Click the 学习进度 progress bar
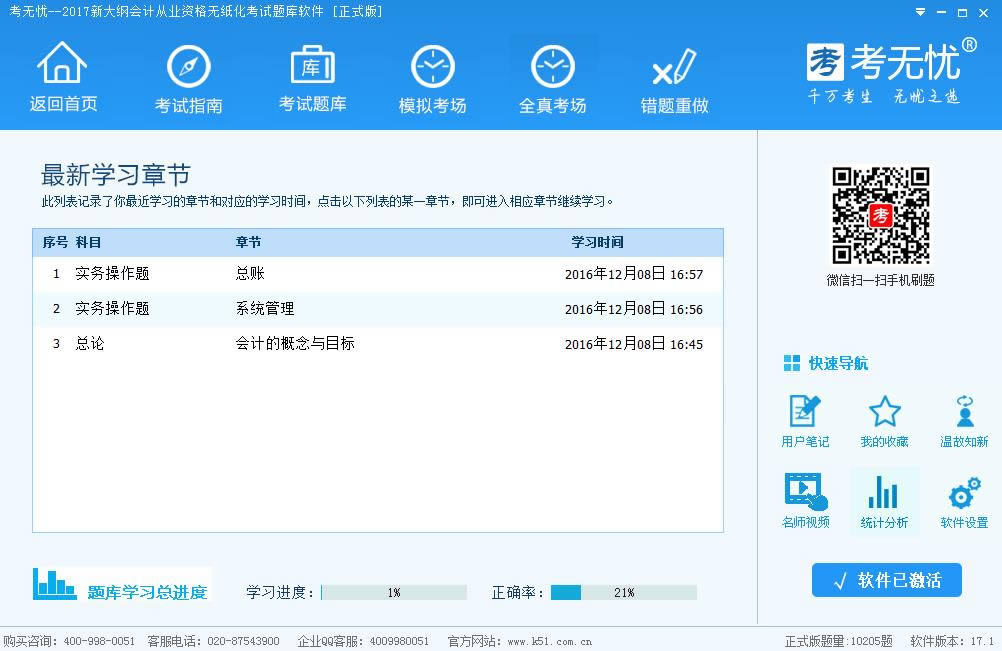The image size is (1002, 651). (394, 593)
